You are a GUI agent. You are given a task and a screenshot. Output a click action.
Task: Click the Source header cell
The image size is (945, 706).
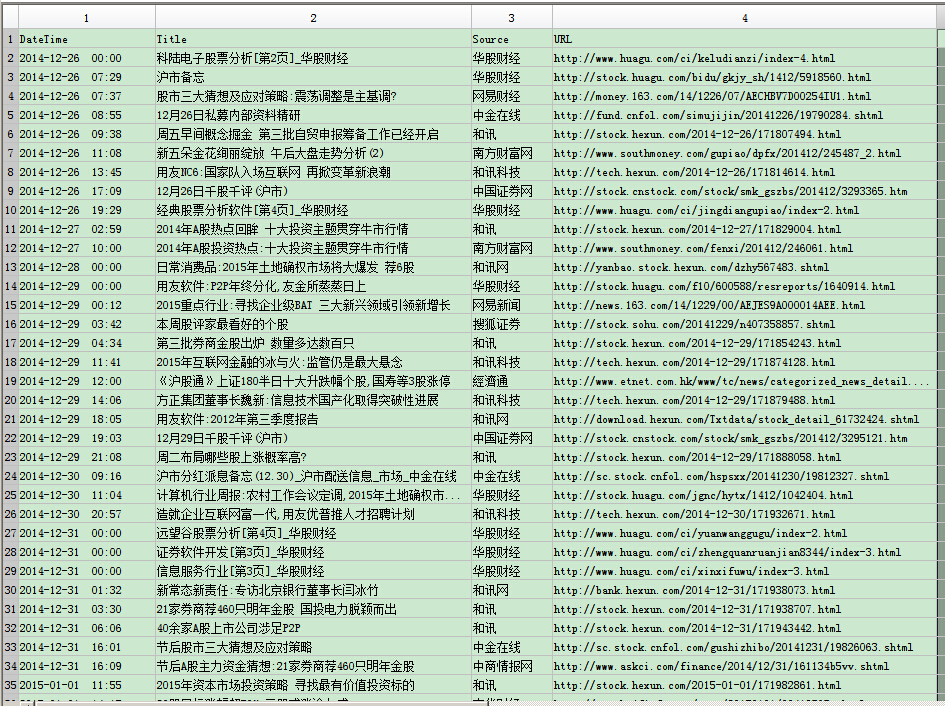click(x=512, y=39)
